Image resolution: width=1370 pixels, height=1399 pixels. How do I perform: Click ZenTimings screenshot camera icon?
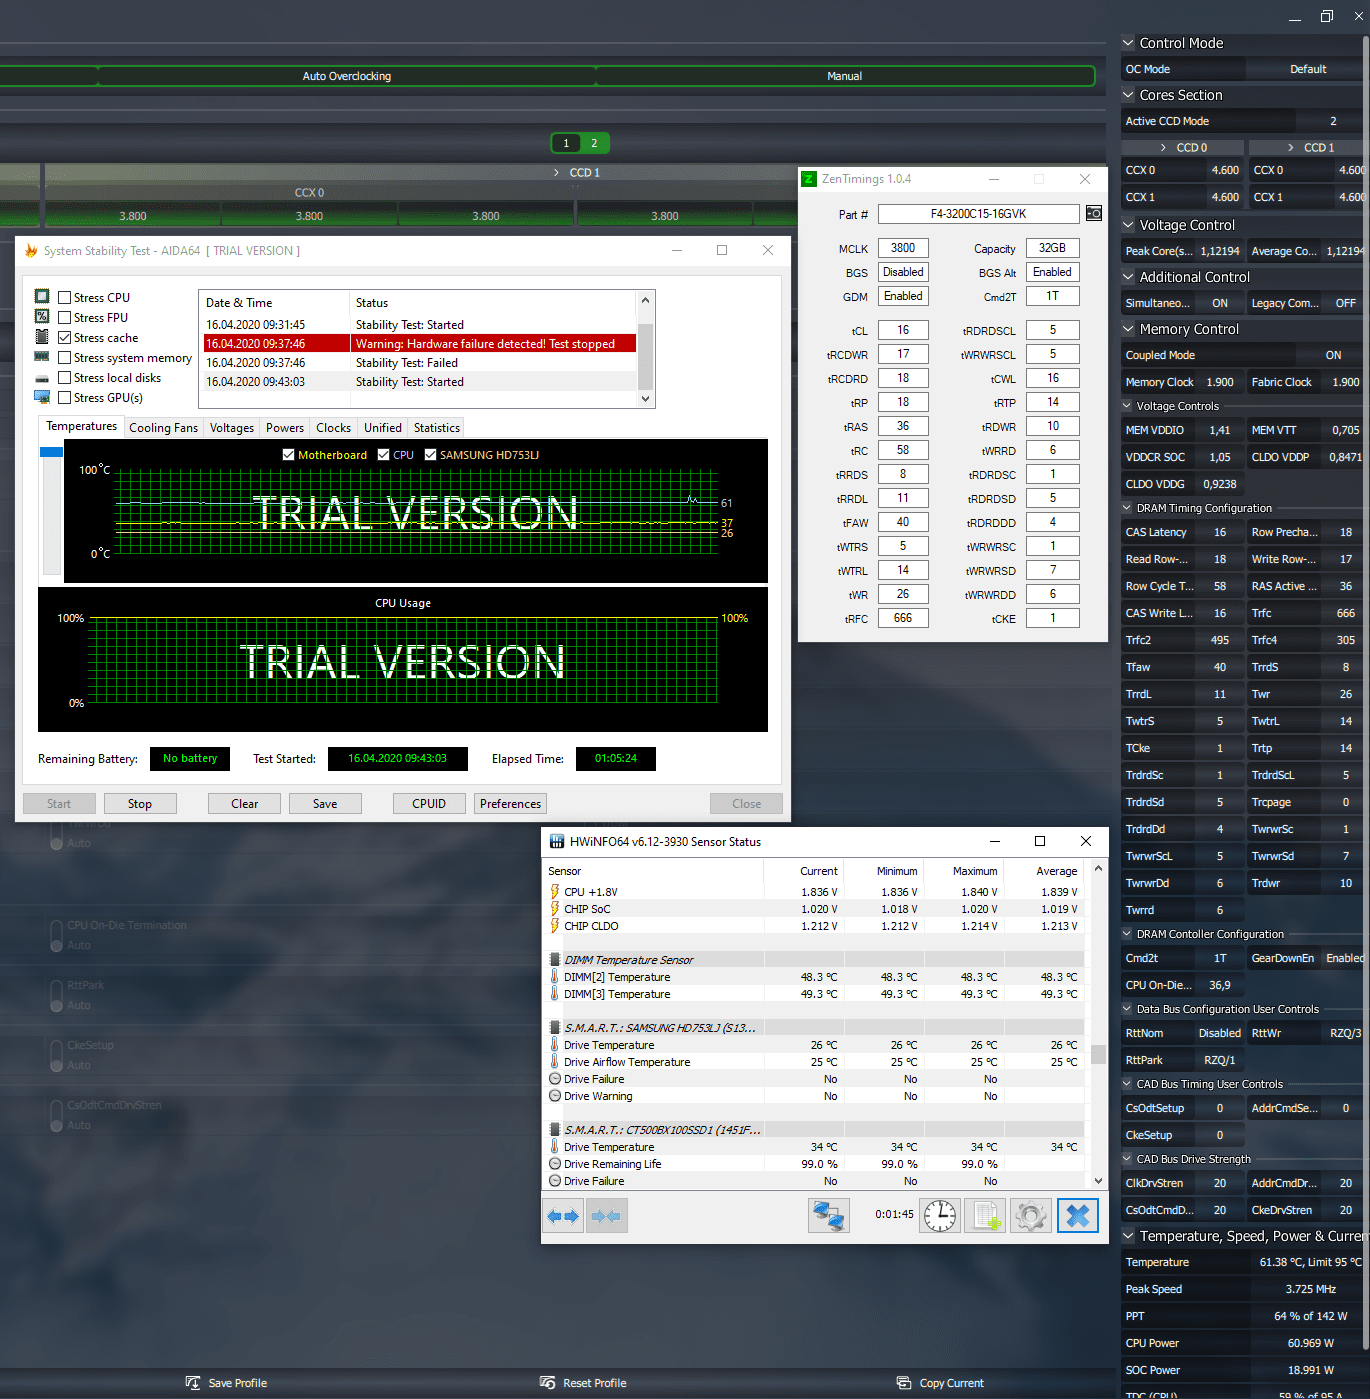point(1094,213)
